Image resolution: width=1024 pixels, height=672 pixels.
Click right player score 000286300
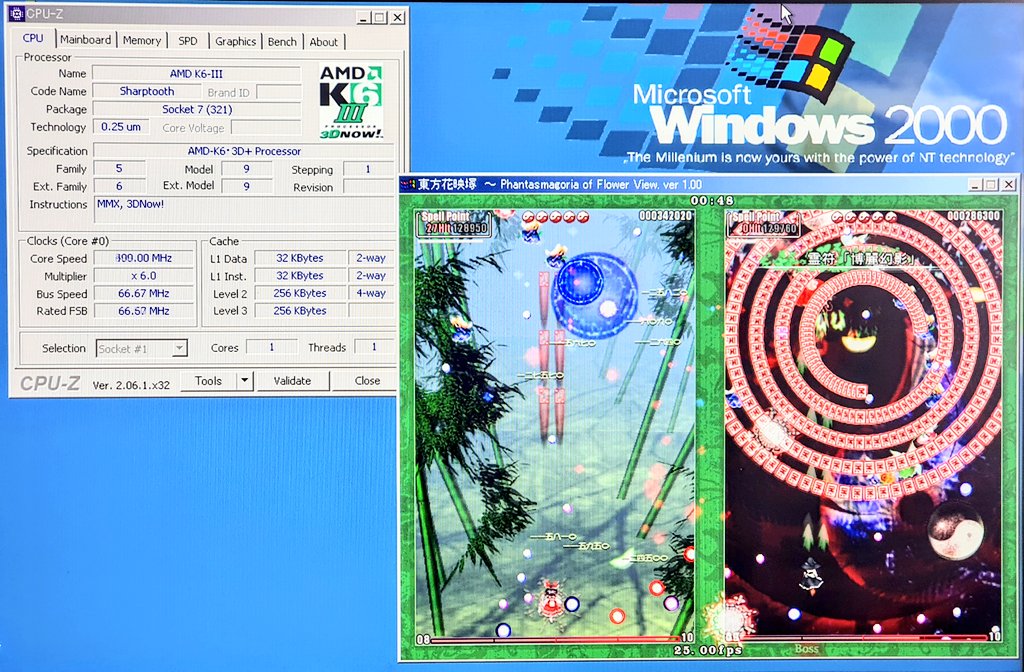973,216
